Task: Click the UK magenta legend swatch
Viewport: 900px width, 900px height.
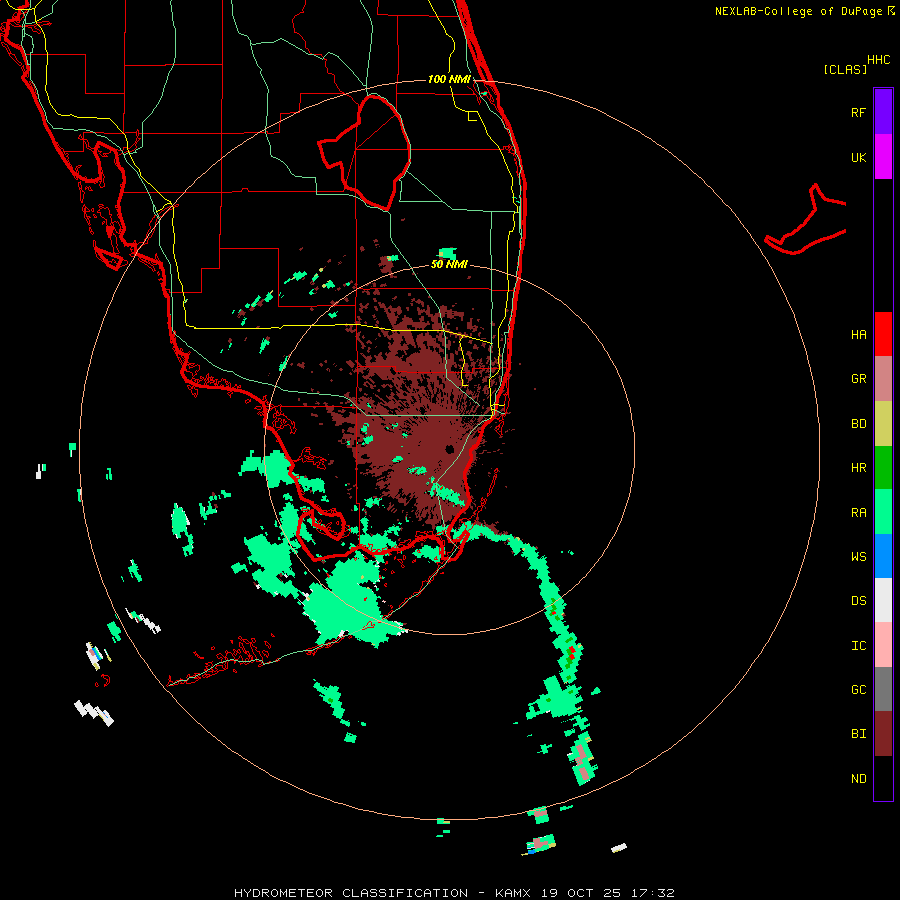Action: point(883,156)
